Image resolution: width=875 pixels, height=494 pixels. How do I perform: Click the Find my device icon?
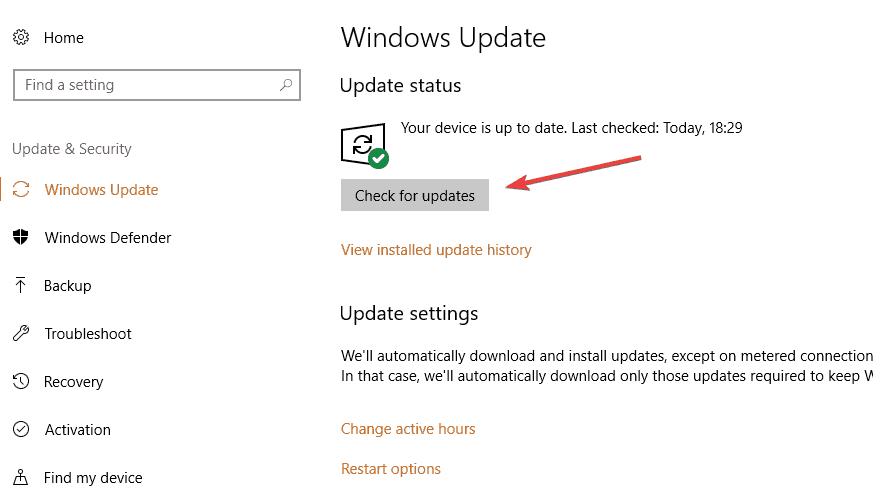pyautogui.click(x=21, y=477)
